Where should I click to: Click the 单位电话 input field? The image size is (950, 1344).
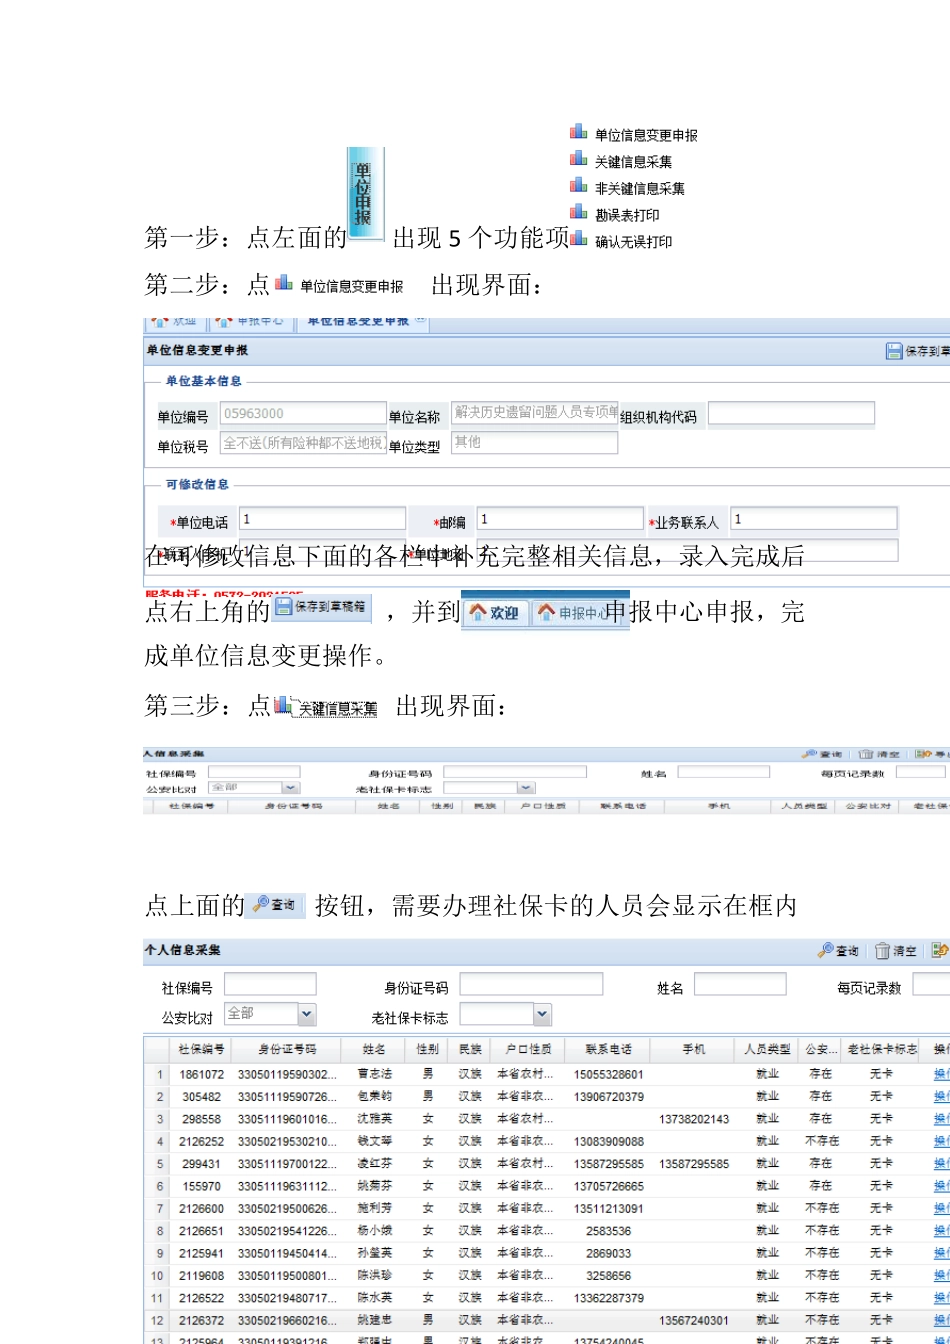(x=323, y=519)
